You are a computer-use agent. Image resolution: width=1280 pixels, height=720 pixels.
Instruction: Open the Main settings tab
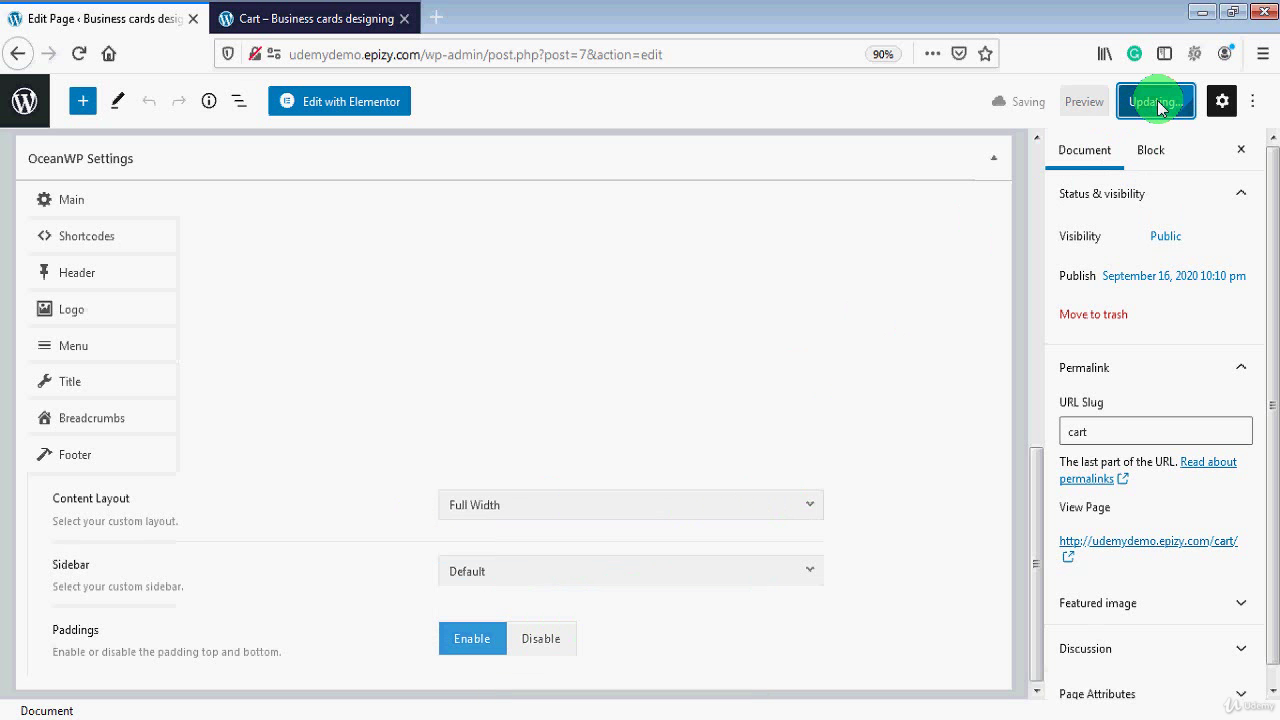(103, 199)
